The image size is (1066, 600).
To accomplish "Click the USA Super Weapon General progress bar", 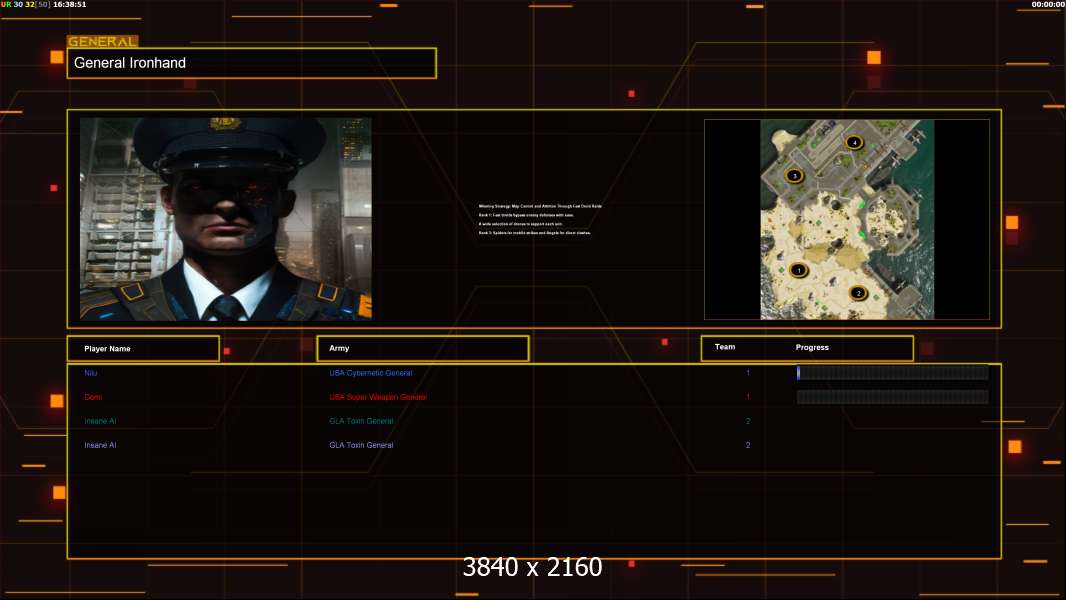I will click(x=893, y=397).
